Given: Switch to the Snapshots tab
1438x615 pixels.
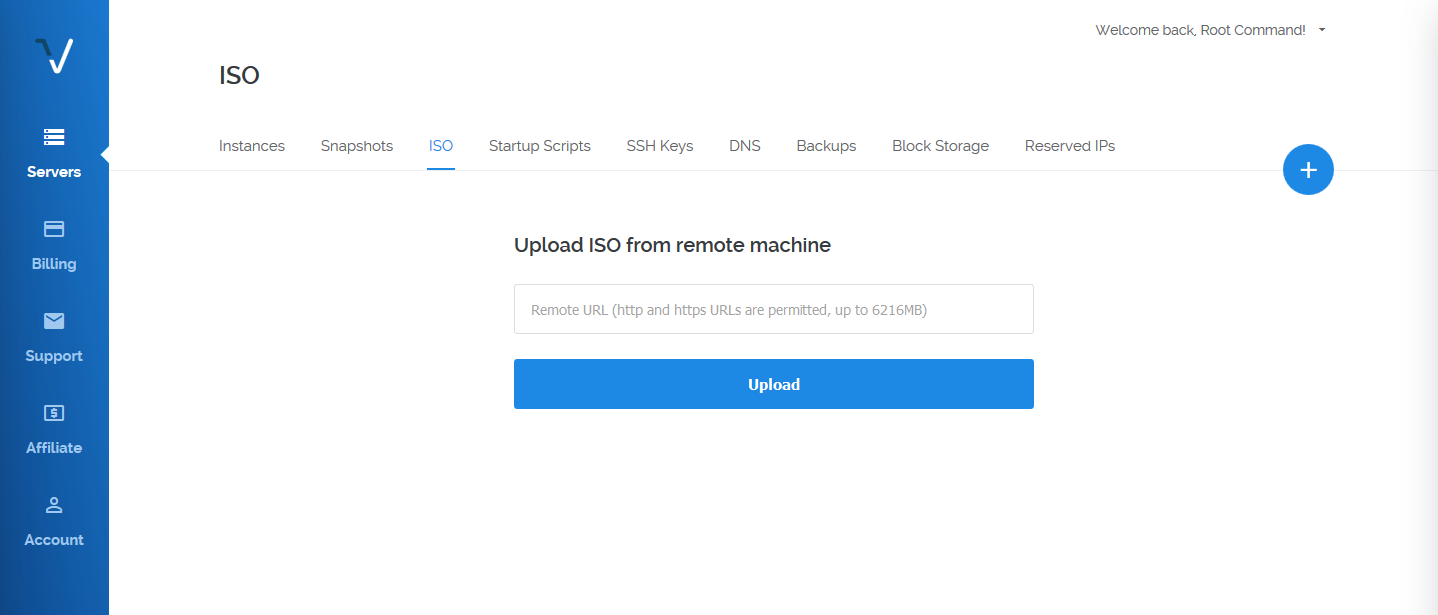Looking at the screenshot, I should pyautogui.click(x=357, y=146).
